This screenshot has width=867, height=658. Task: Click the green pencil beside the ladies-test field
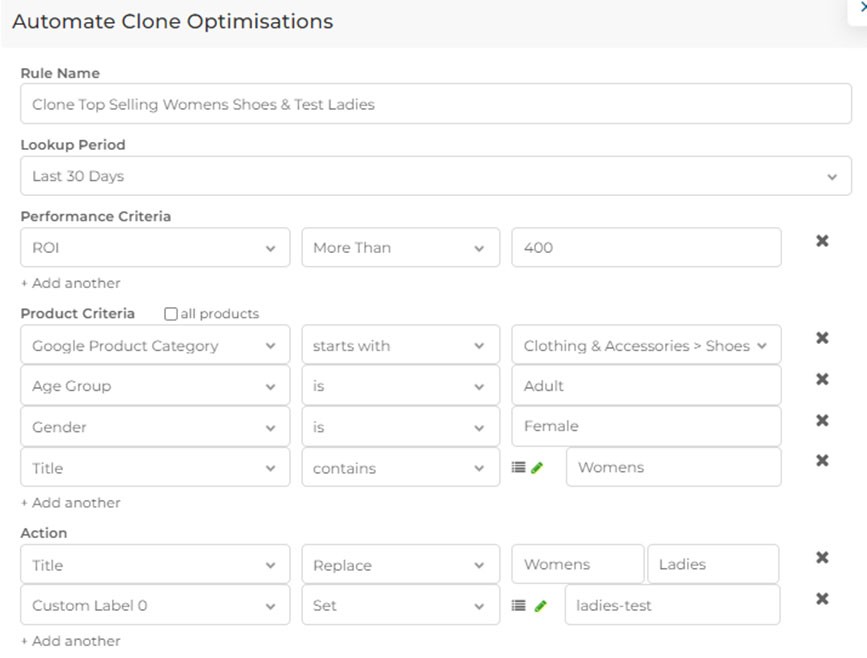pos(540,606)
